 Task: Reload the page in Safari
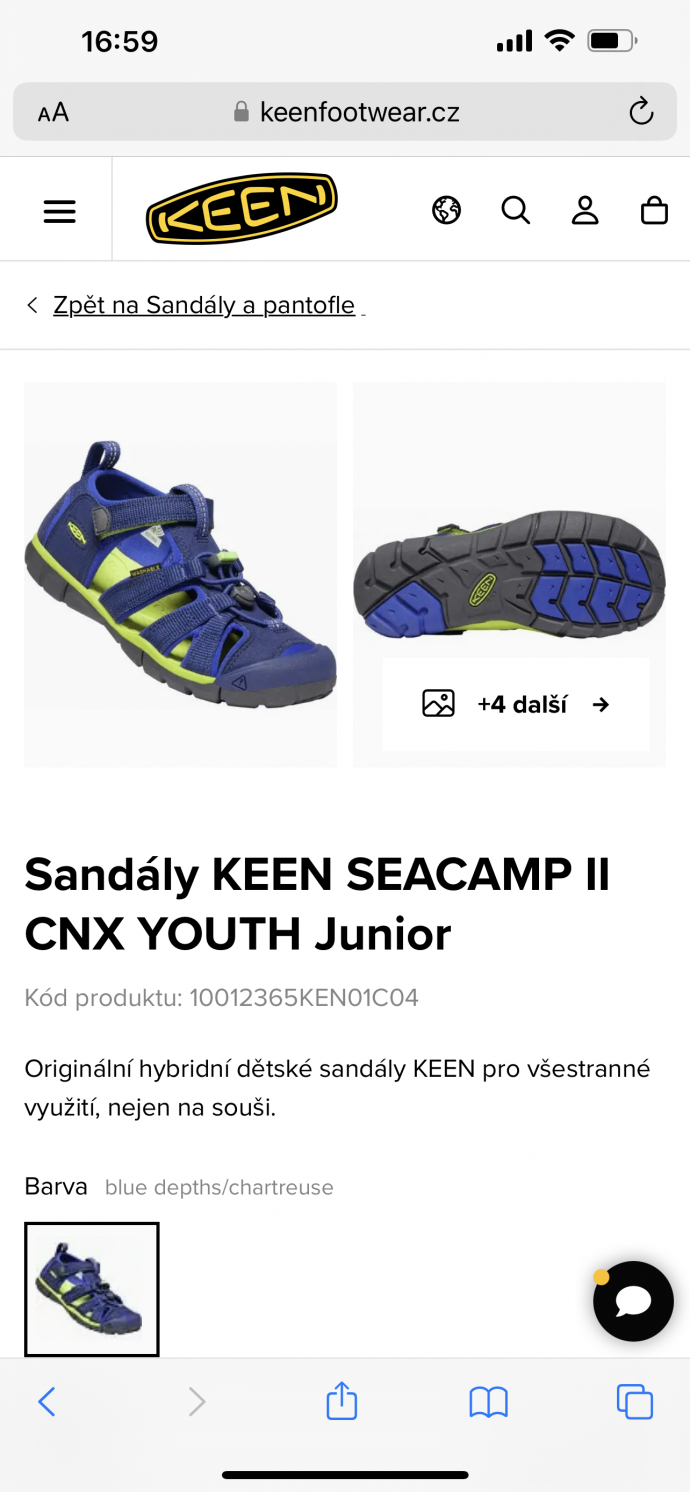point(641,112)
